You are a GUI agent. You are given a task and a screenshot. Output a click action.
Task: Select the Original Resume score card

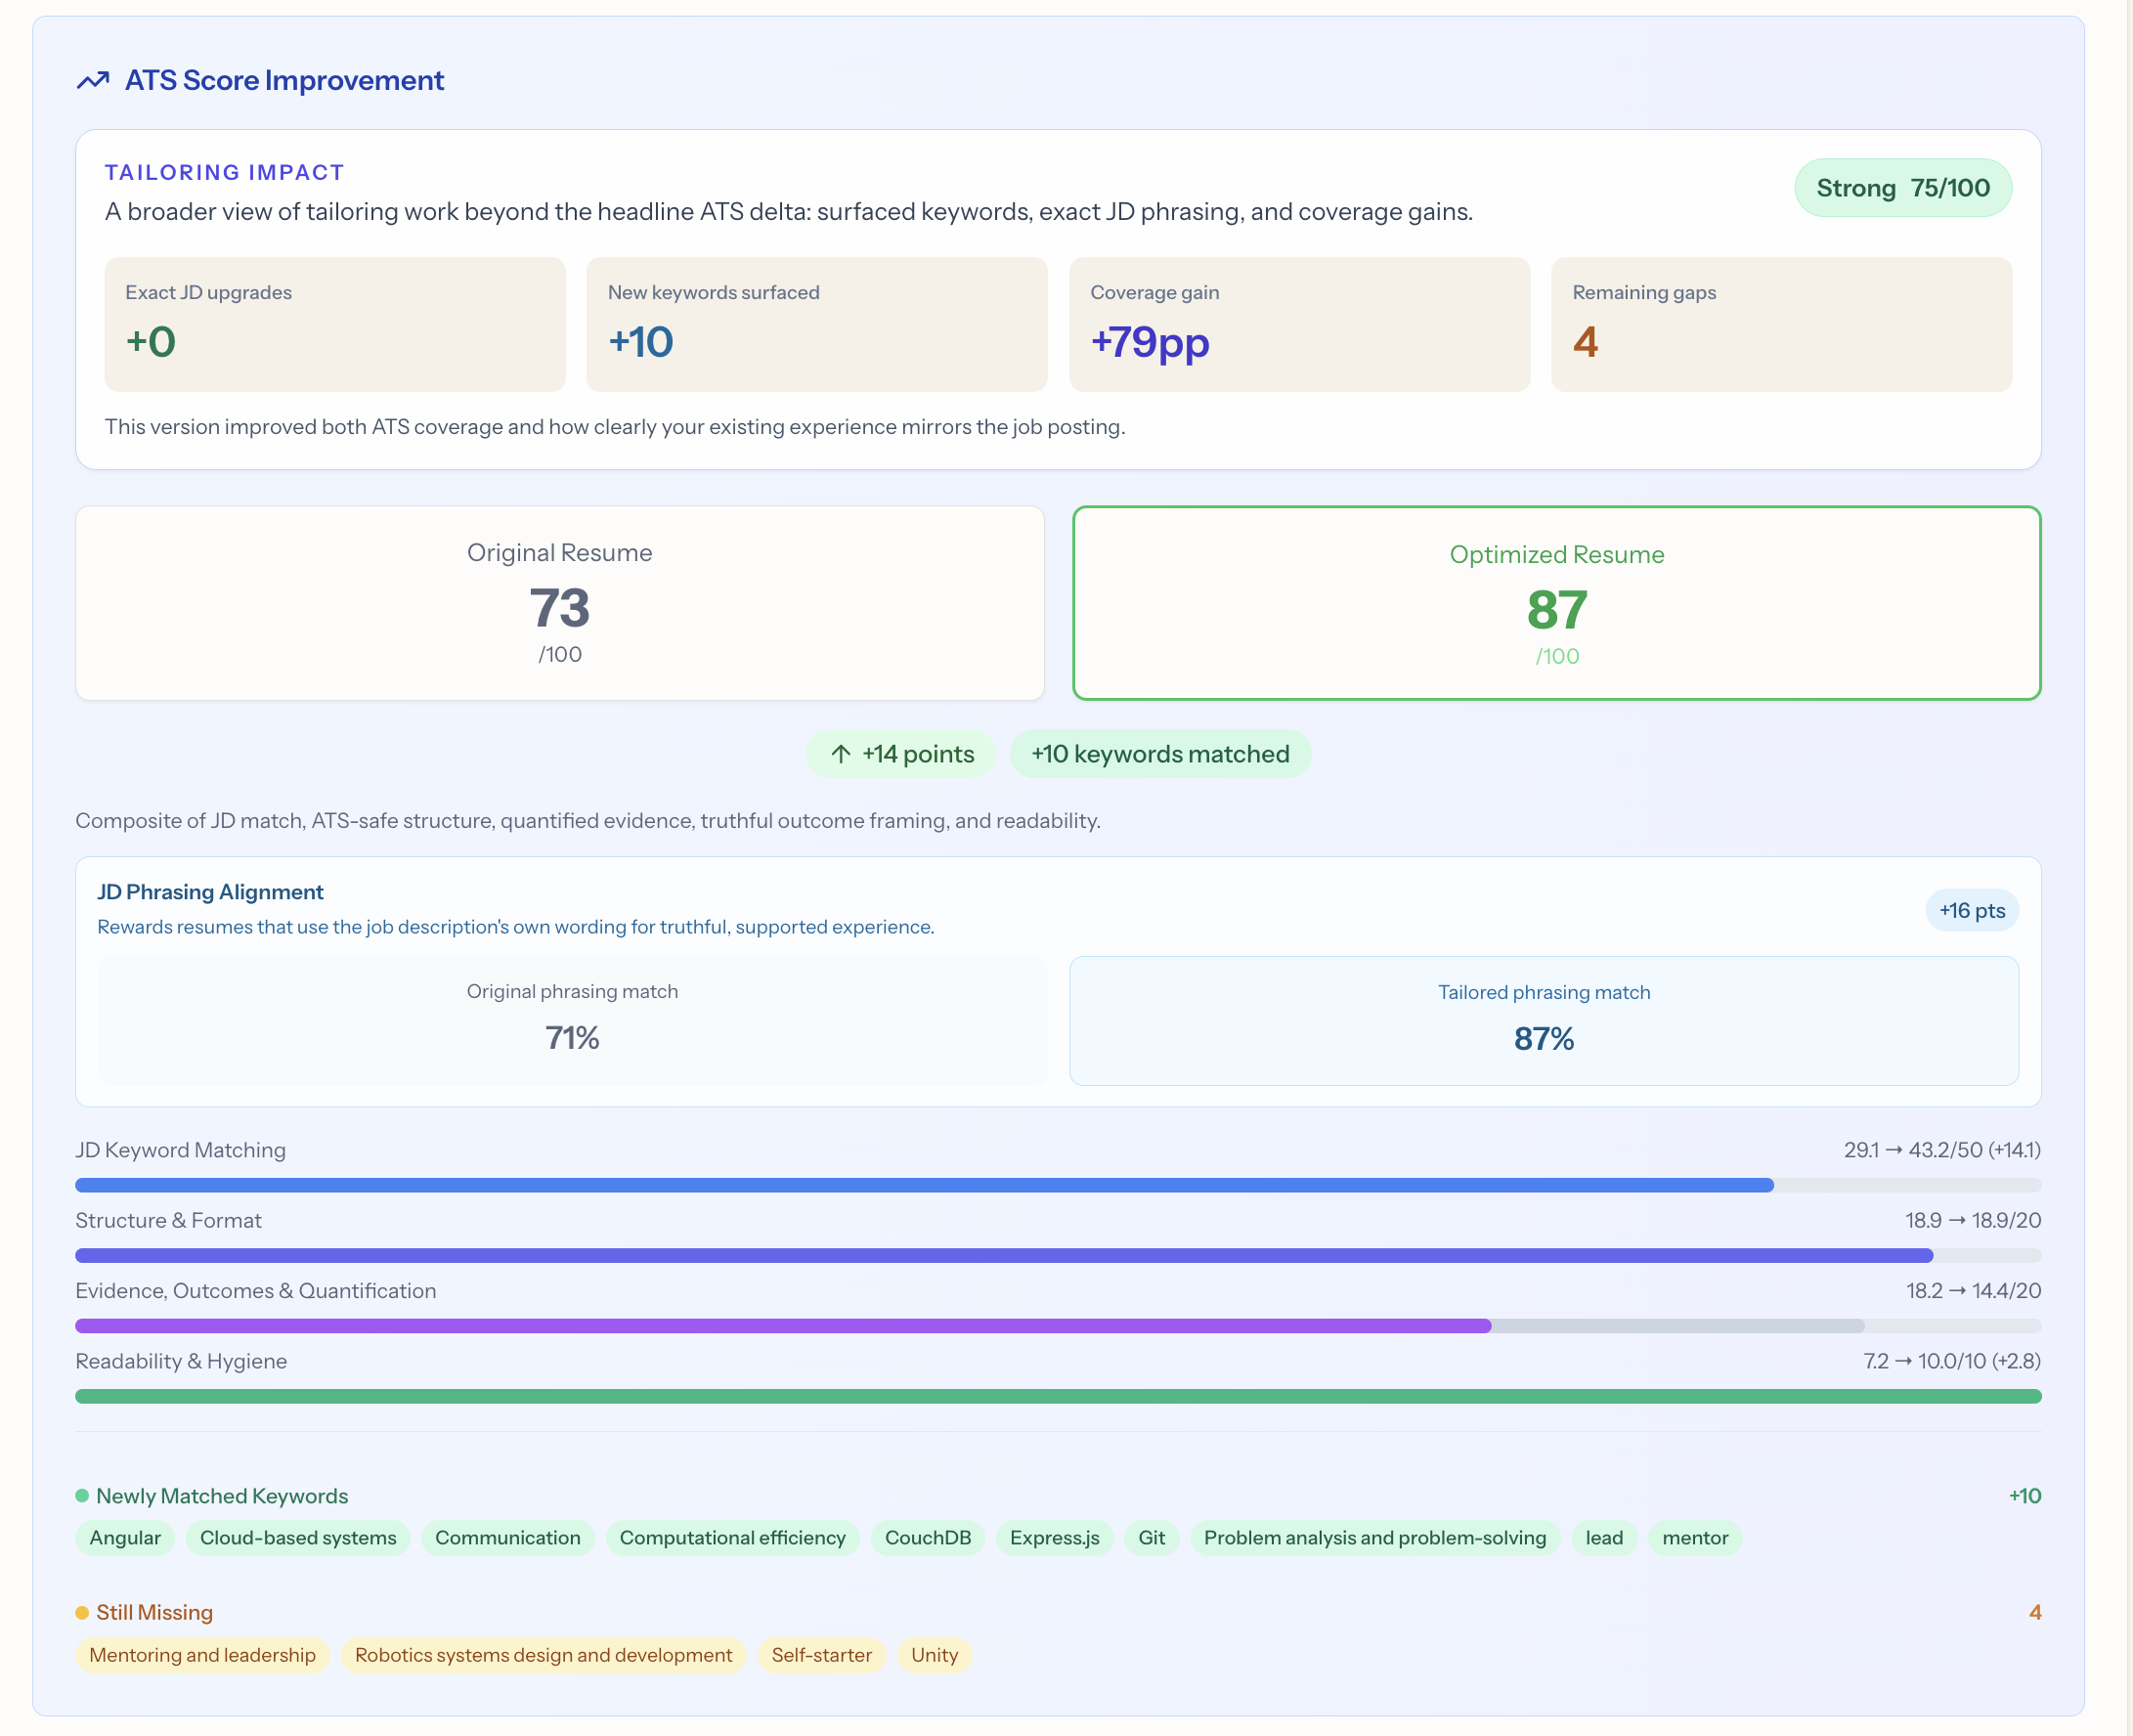pyautogui.click(x=559, y=602)
